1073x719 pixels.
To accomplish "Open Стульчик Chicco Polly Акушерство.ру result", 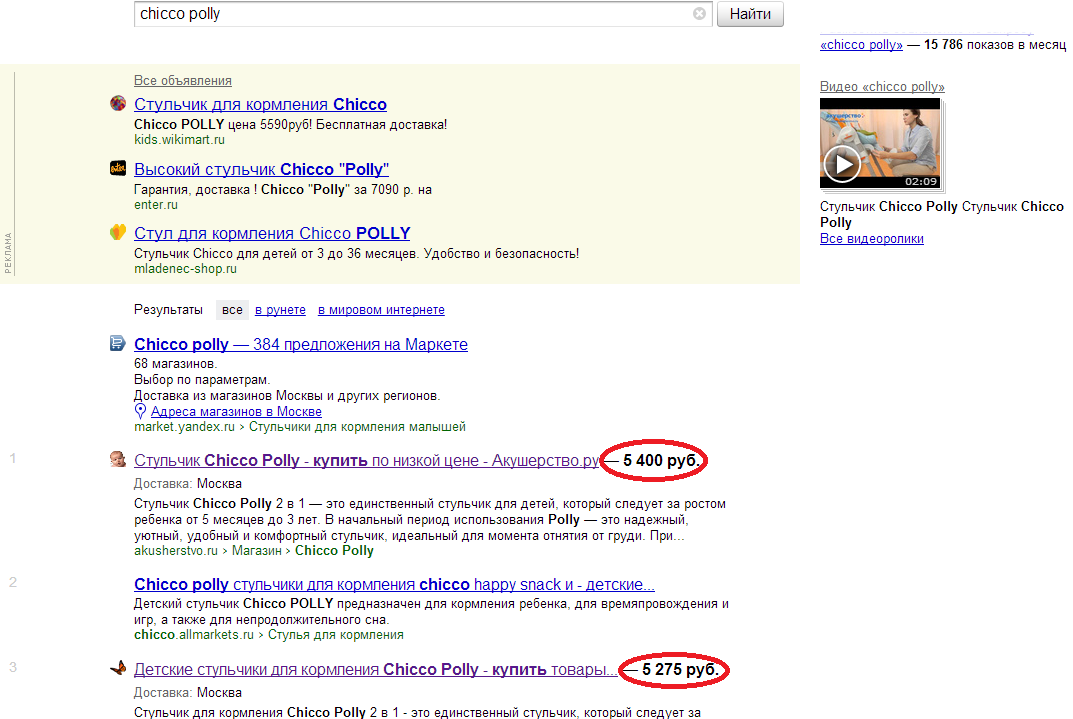I will (x=366, y=460).
